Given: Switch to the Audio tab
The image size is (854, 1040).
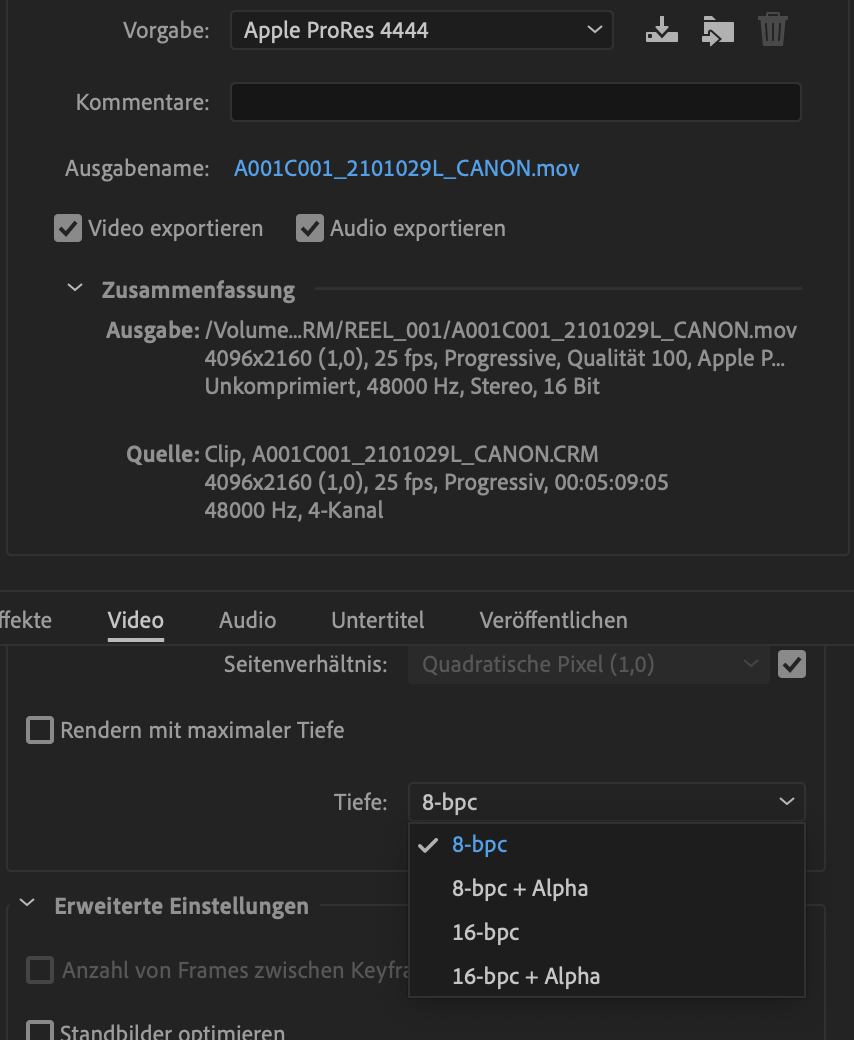Looking at the screenshot, I should 247,620.
